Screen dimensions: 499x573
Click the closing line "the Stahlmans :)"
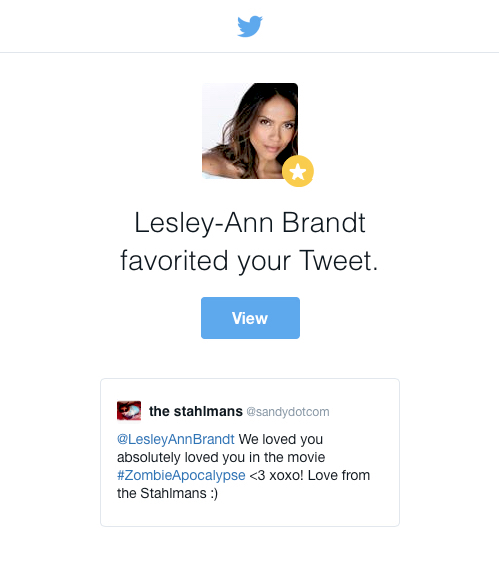tap(167, 493)
